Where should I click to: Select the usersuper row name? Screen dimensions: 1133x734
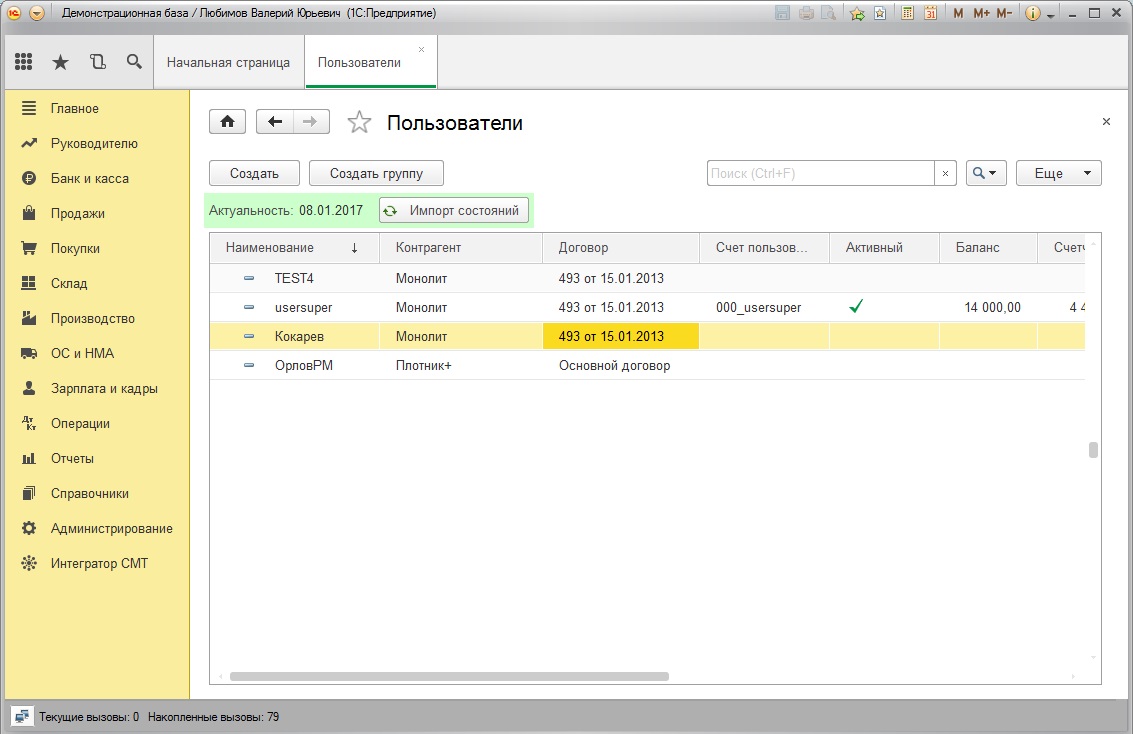click(303, 308)
